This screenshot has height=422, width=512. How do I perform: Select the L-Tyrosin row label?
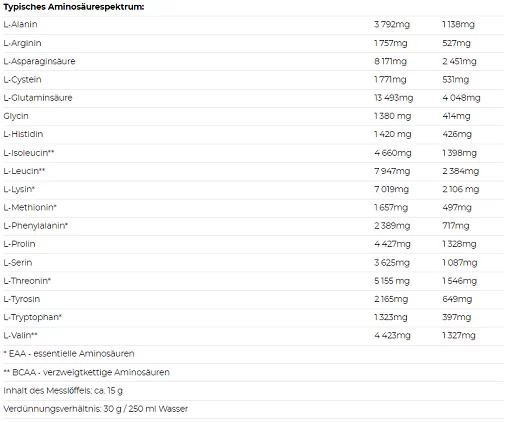(x=22, y=299)
